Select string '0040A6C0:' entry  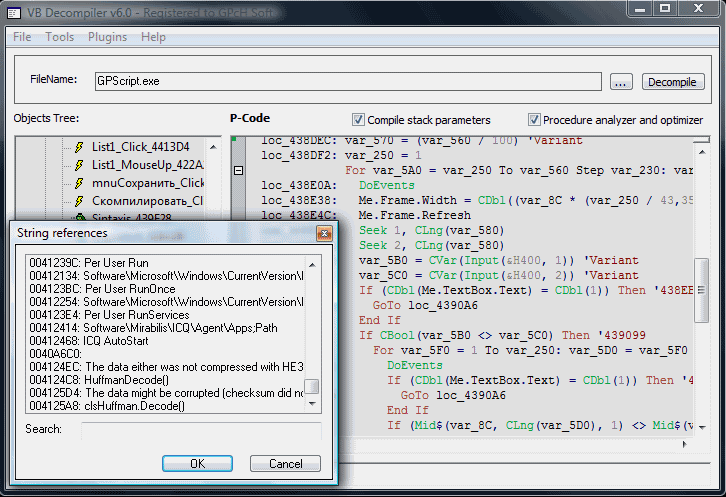(56, 354)
